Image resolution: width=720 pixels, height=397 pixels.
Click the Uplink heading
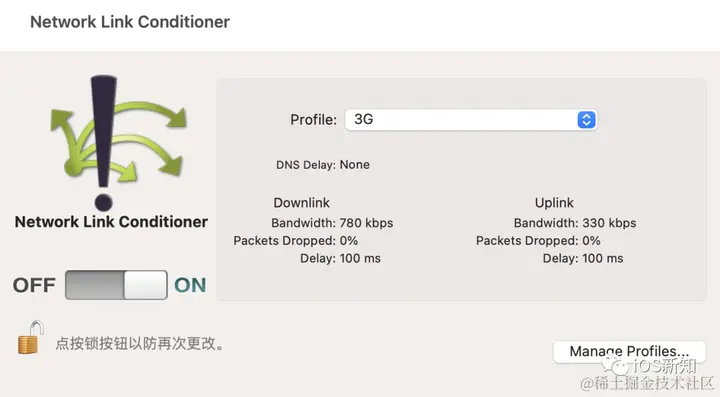point(554,203)
